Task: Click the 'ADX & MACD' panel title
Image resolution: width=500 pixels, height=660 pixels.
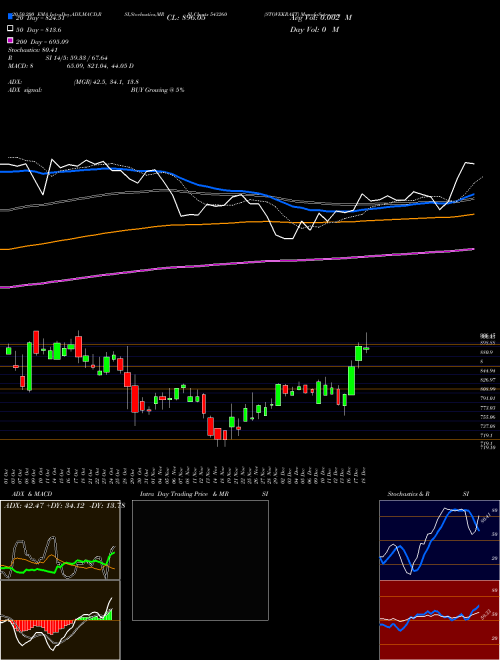Action: (32, 494)
